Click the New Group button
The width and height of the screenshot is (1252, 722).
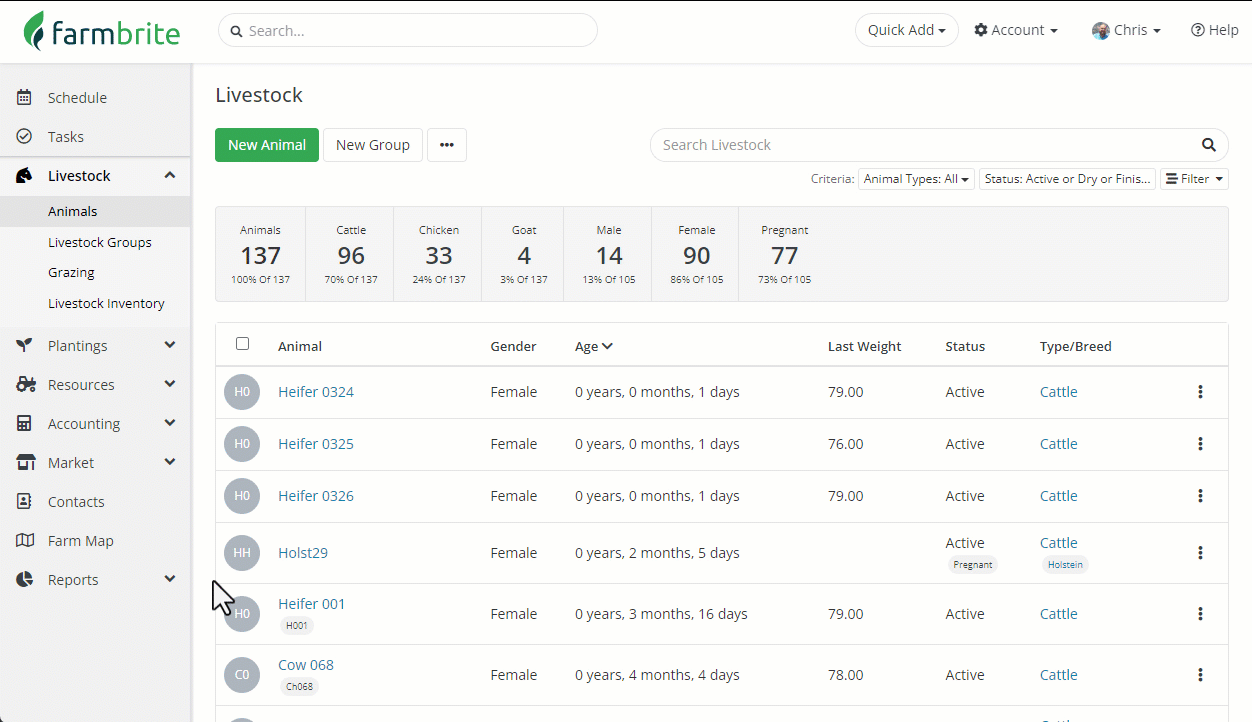[373, 145]
